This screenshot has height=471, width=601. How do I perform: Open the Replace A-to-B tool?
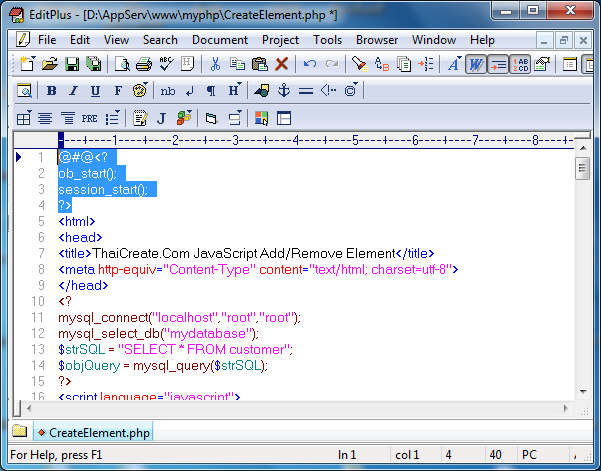click(x=382, y=64)
